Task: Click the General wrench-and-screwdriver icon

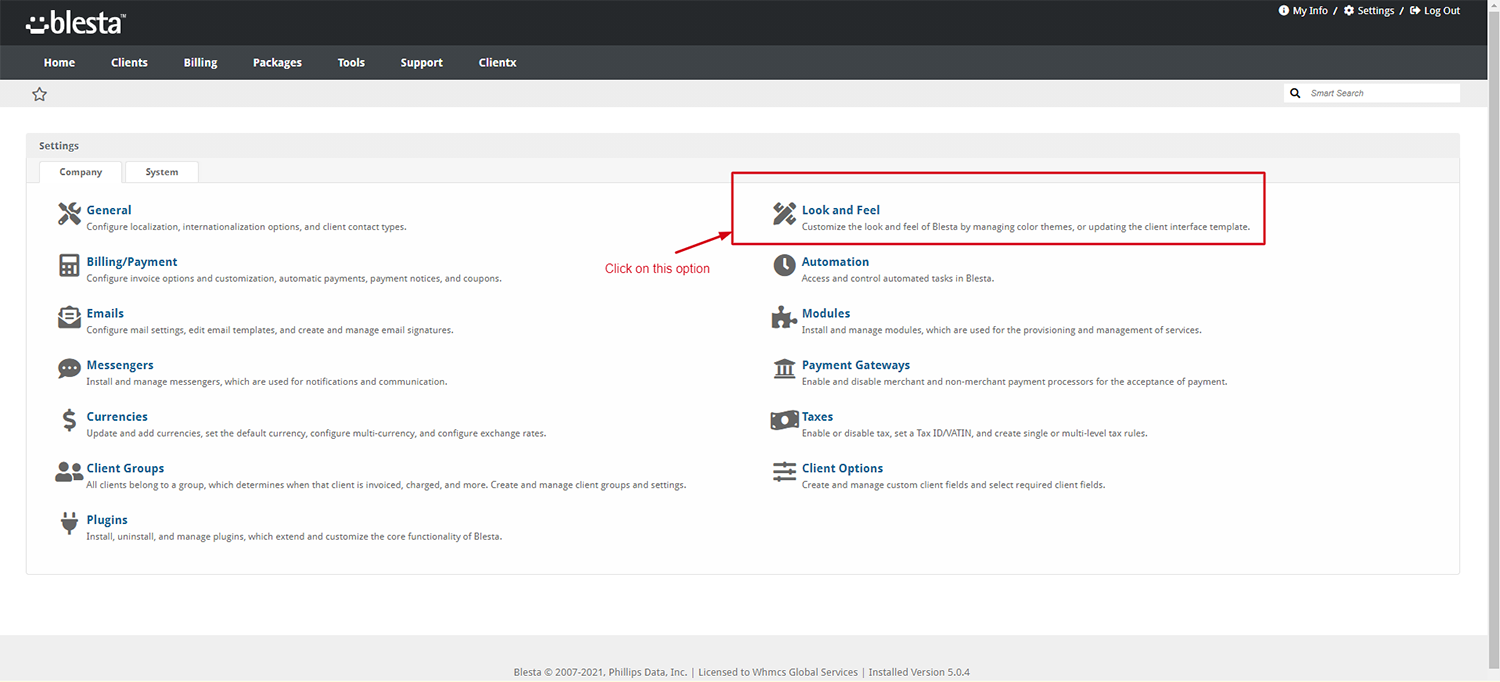Action: 69,214
